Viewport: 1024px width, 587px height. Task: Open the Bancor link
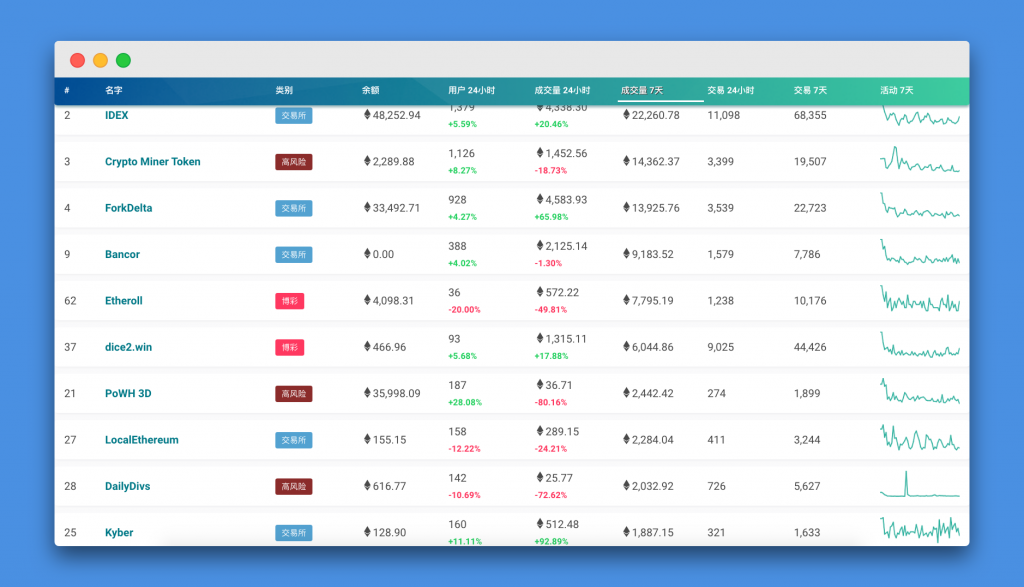pos(122,254)
